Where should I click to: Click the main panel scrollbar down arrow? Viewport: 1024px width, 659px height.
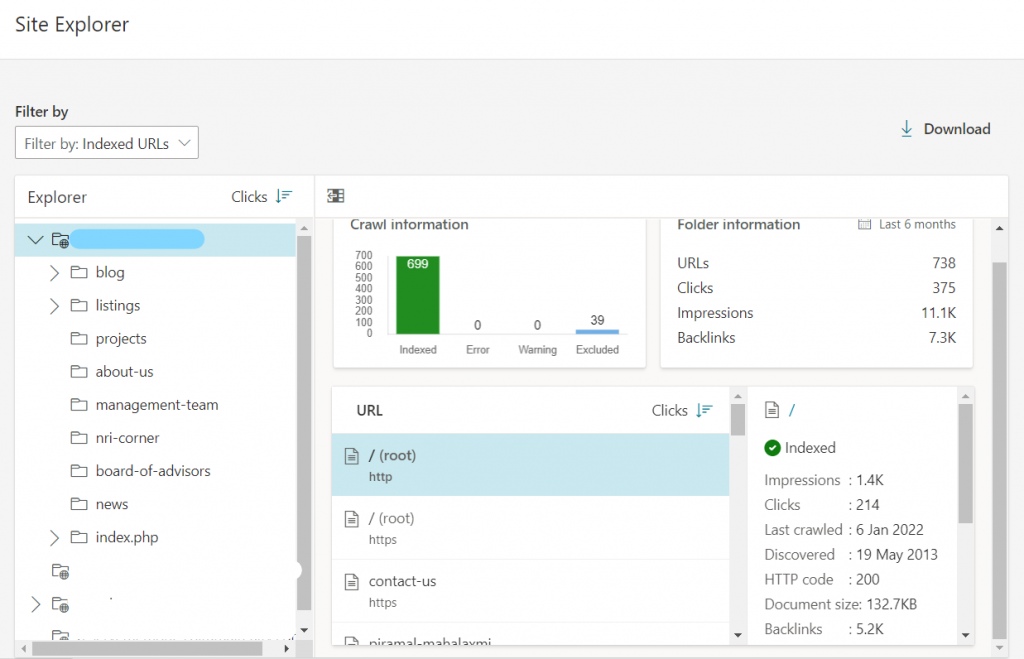[999, 648]
